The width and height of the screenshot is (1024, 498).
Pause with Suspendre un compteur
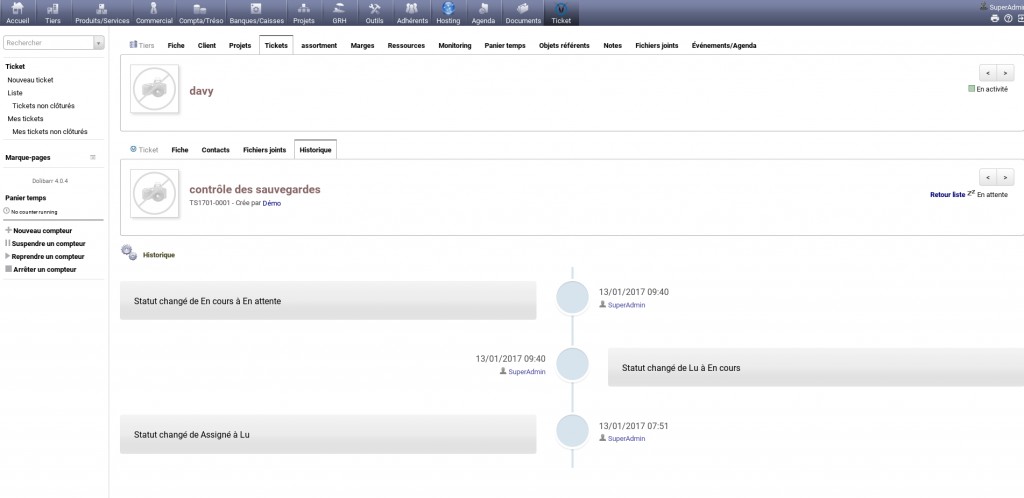pos(48,243)
